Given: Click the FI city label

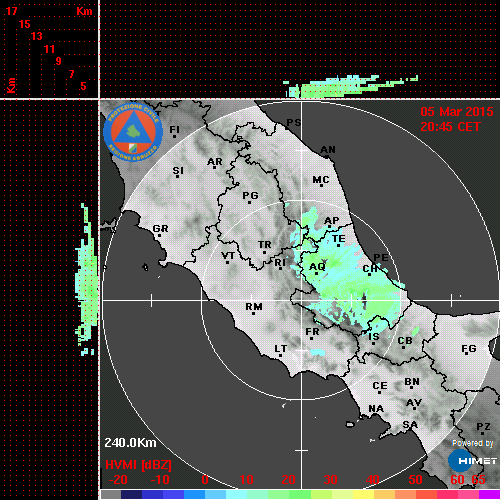Looking at the screenshot, I should pos(175,129).
